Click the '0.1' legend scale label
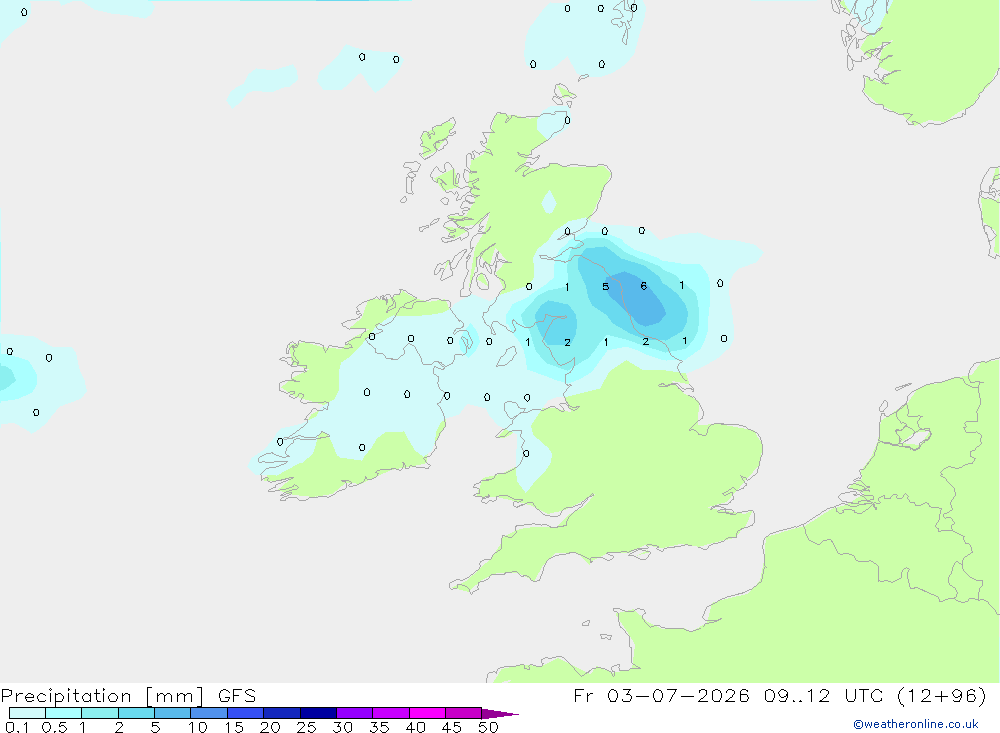Screen dimensions: 1000x733 17,727
